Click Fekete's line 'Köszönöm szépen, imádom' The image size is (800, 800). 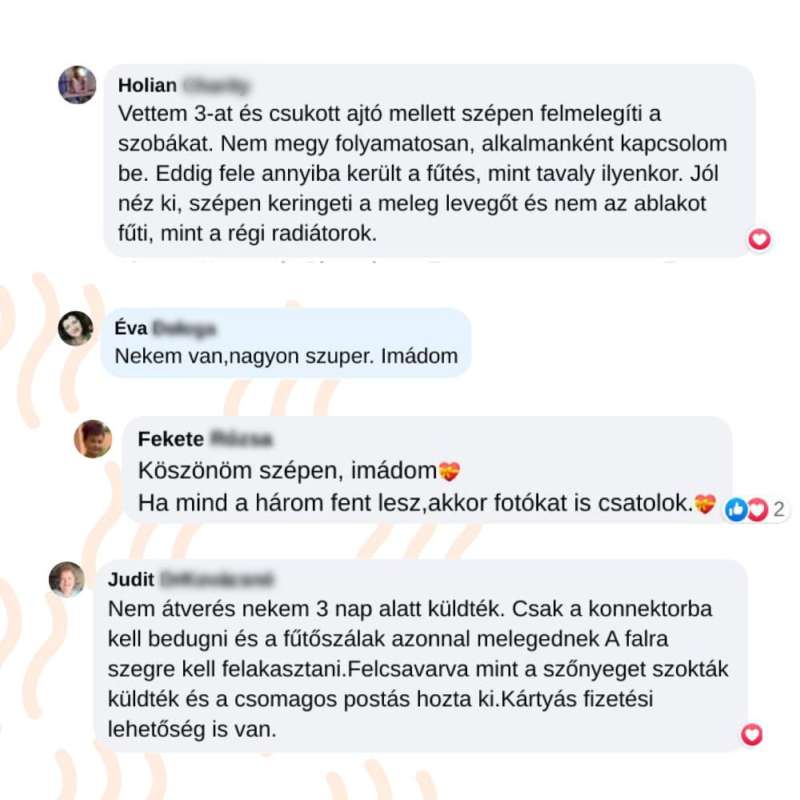tap(287, 470)
